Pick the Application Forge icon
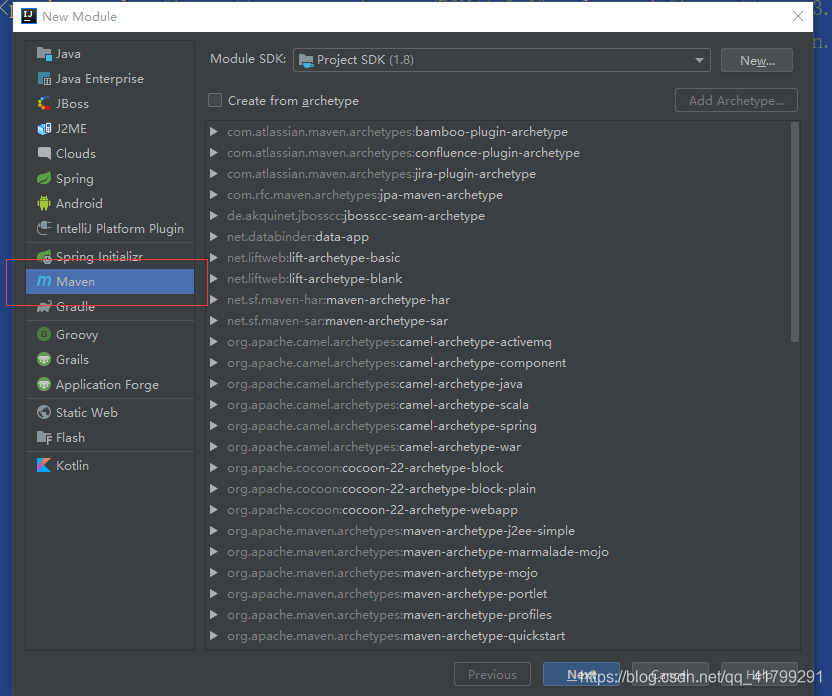Image resolution: width=832 pixels, height=696 pixels. pos(44,384)
